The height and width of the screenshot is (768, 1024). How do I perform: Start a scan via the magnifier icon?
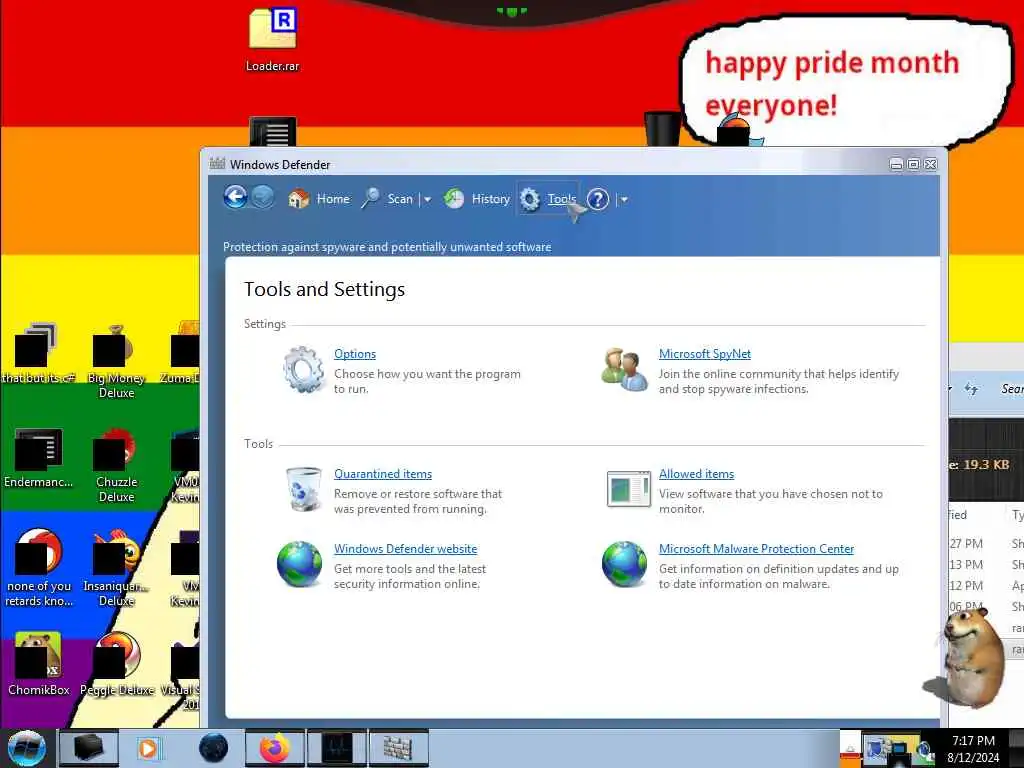point(370,198)
